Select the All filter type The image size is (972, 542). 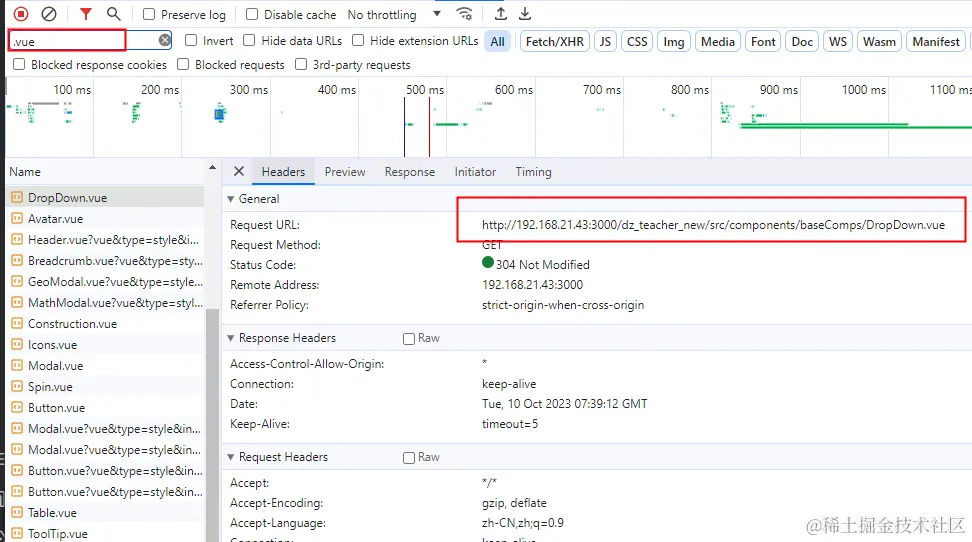pyautogui.click(x=497, y=42)
